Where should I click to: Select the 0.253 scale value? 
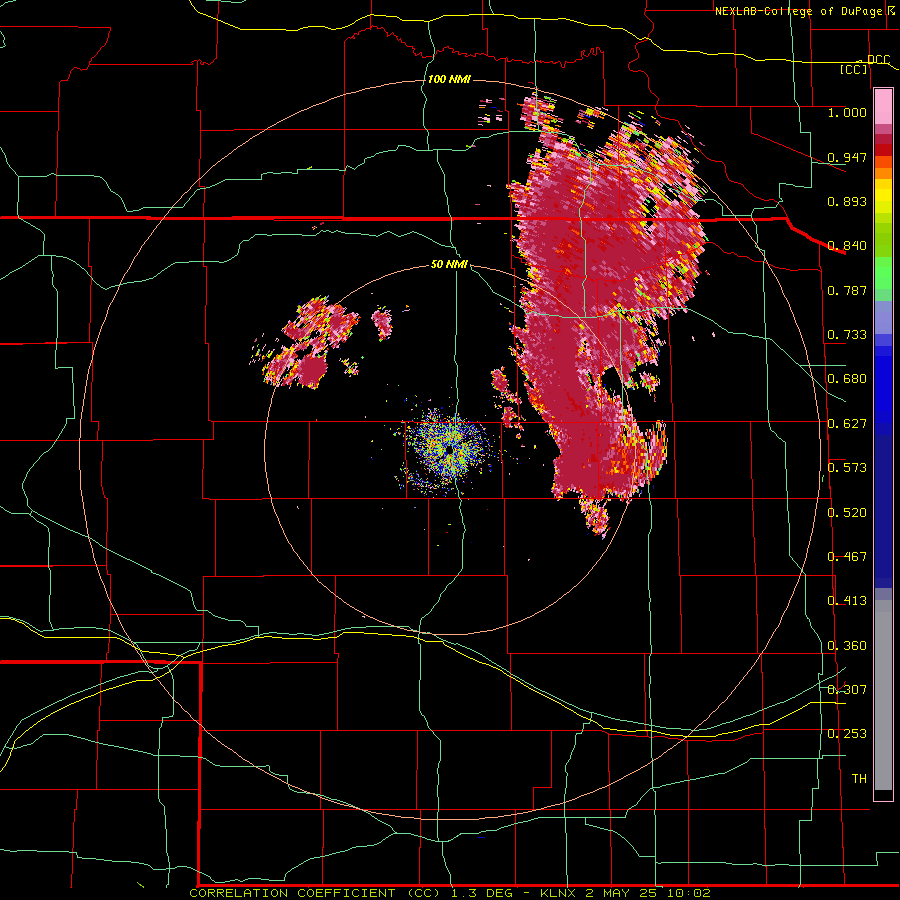847,734
